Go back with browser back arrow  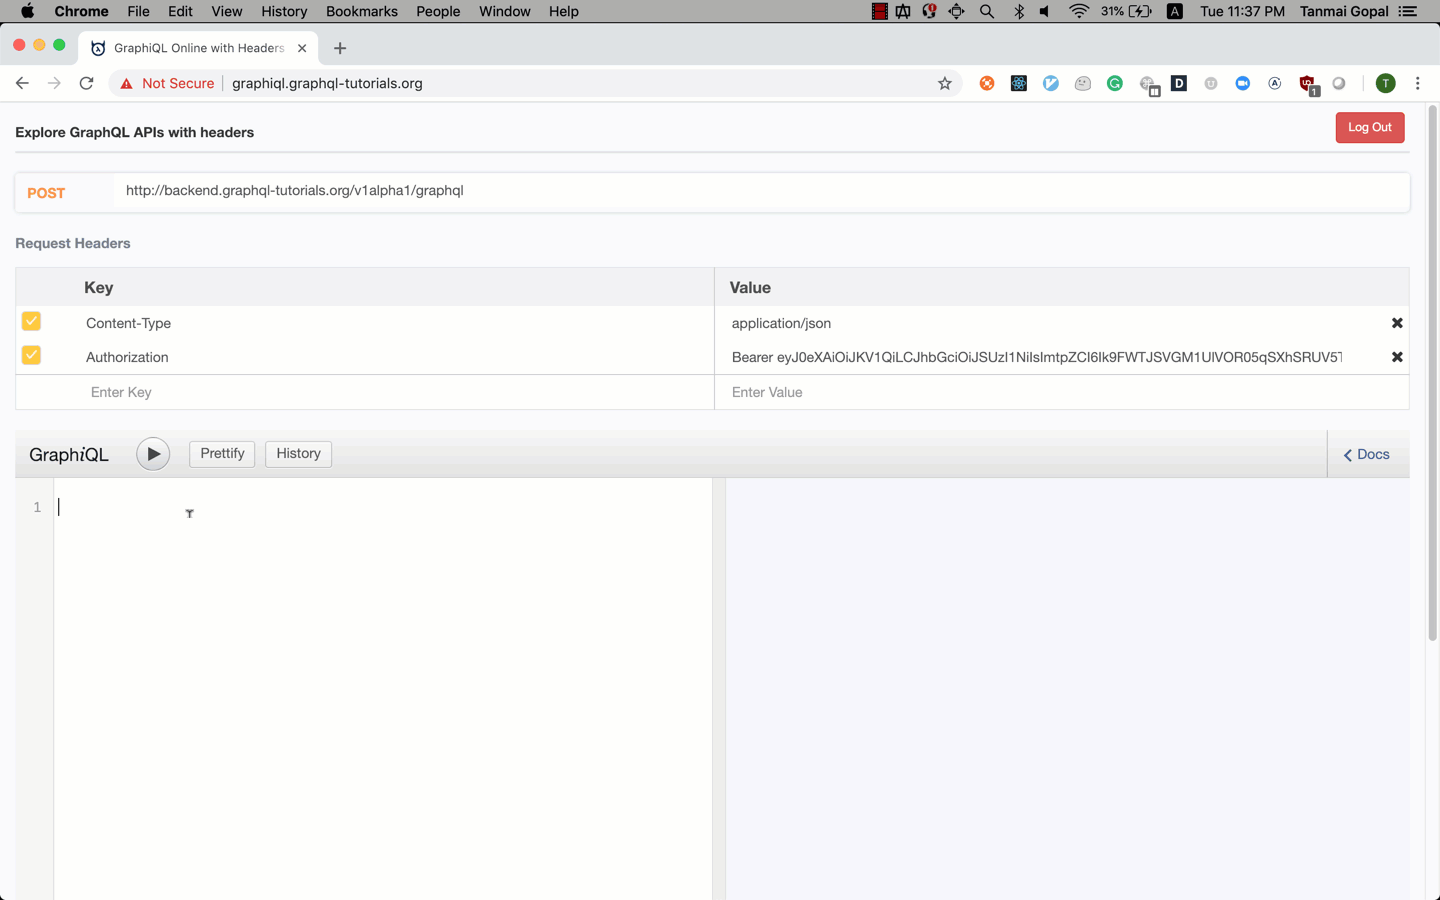tap(22, 83)
